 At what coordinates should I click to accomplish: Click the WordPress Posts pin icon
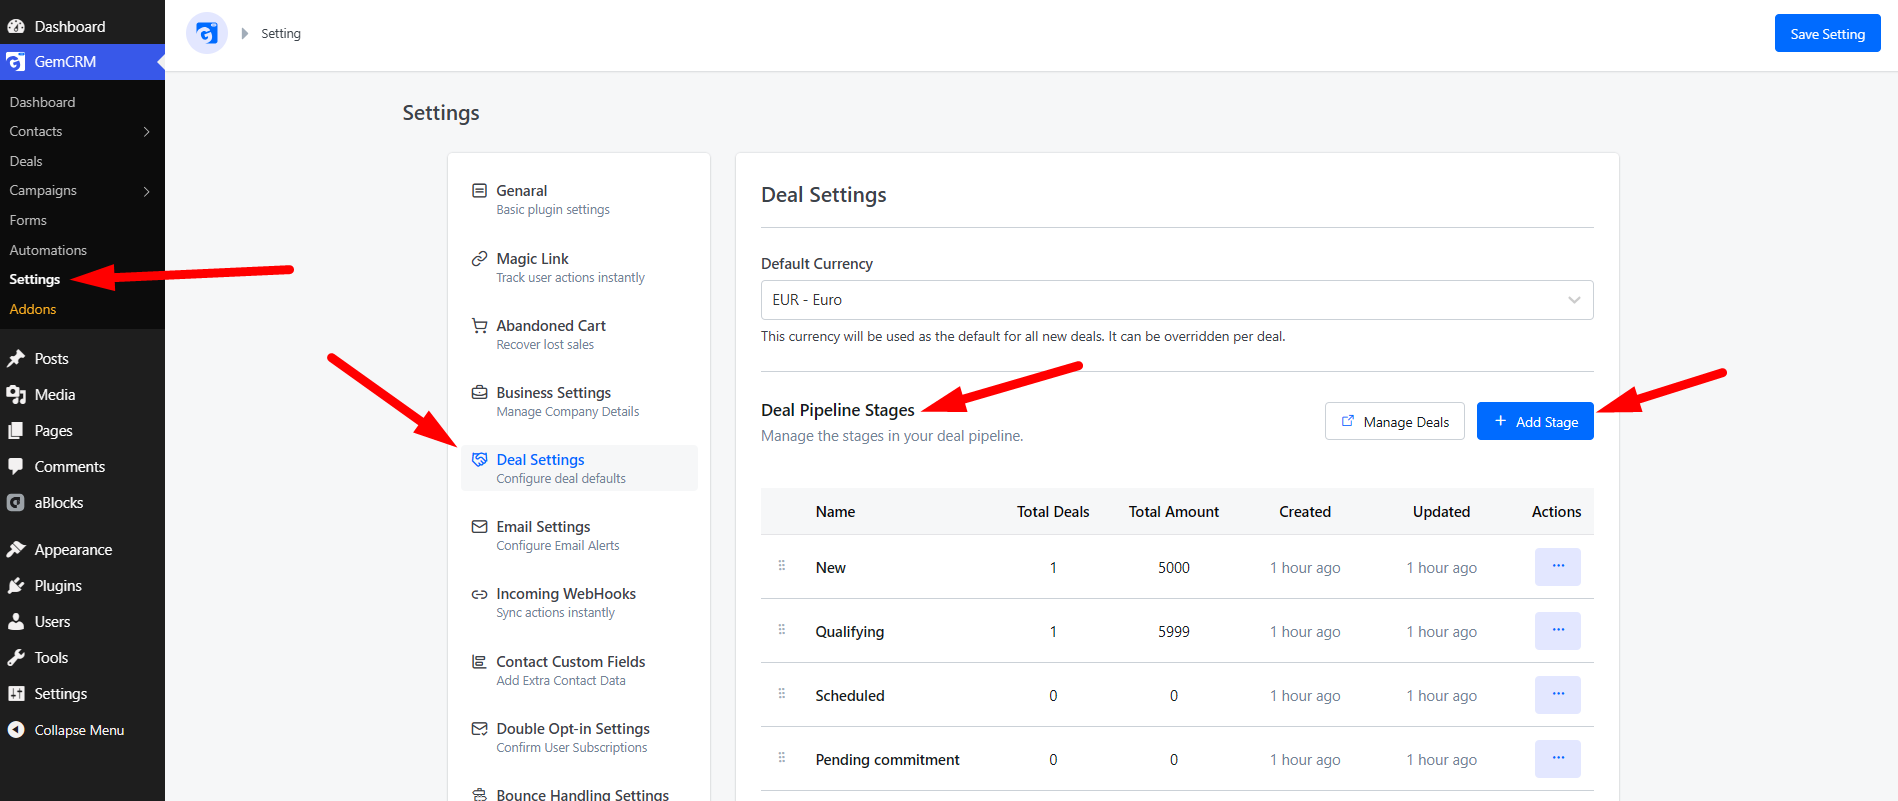(x=16, y=359)
